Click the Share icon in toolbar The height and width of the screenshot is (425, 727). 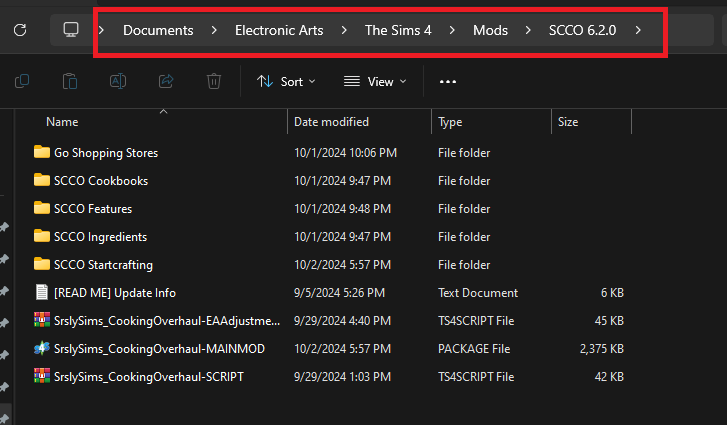tap(166, 81)
